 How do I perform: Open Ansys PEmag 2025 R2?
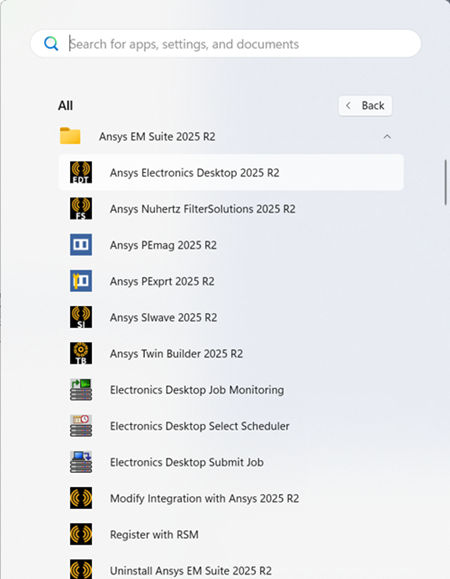point(231,245)
